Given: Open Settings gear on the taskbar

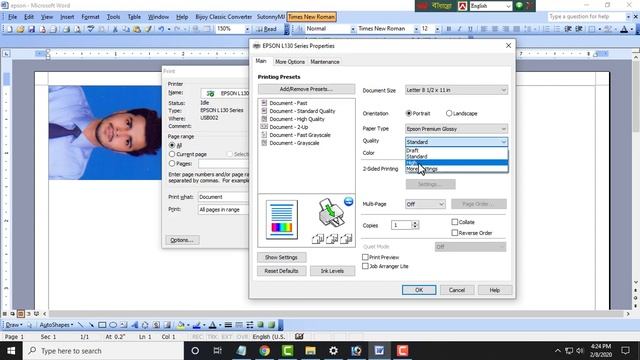Looking at the screenshot, I should [333, 351].
